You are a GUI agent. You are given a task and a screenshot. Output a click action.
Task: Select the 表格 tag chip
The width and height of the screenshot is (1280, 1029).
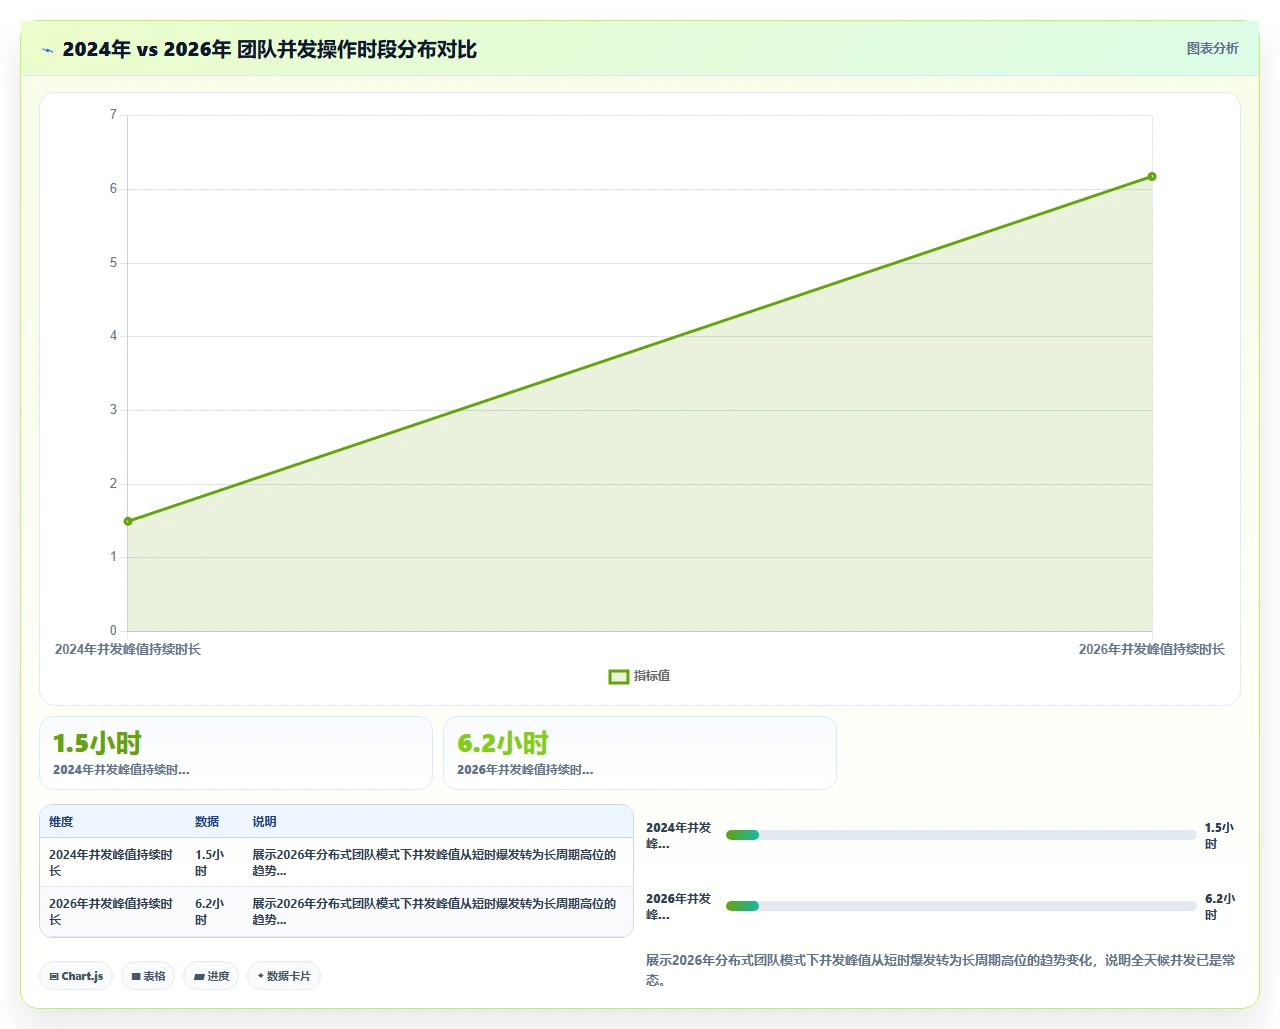pyautogui.click(x=148, y=976)
